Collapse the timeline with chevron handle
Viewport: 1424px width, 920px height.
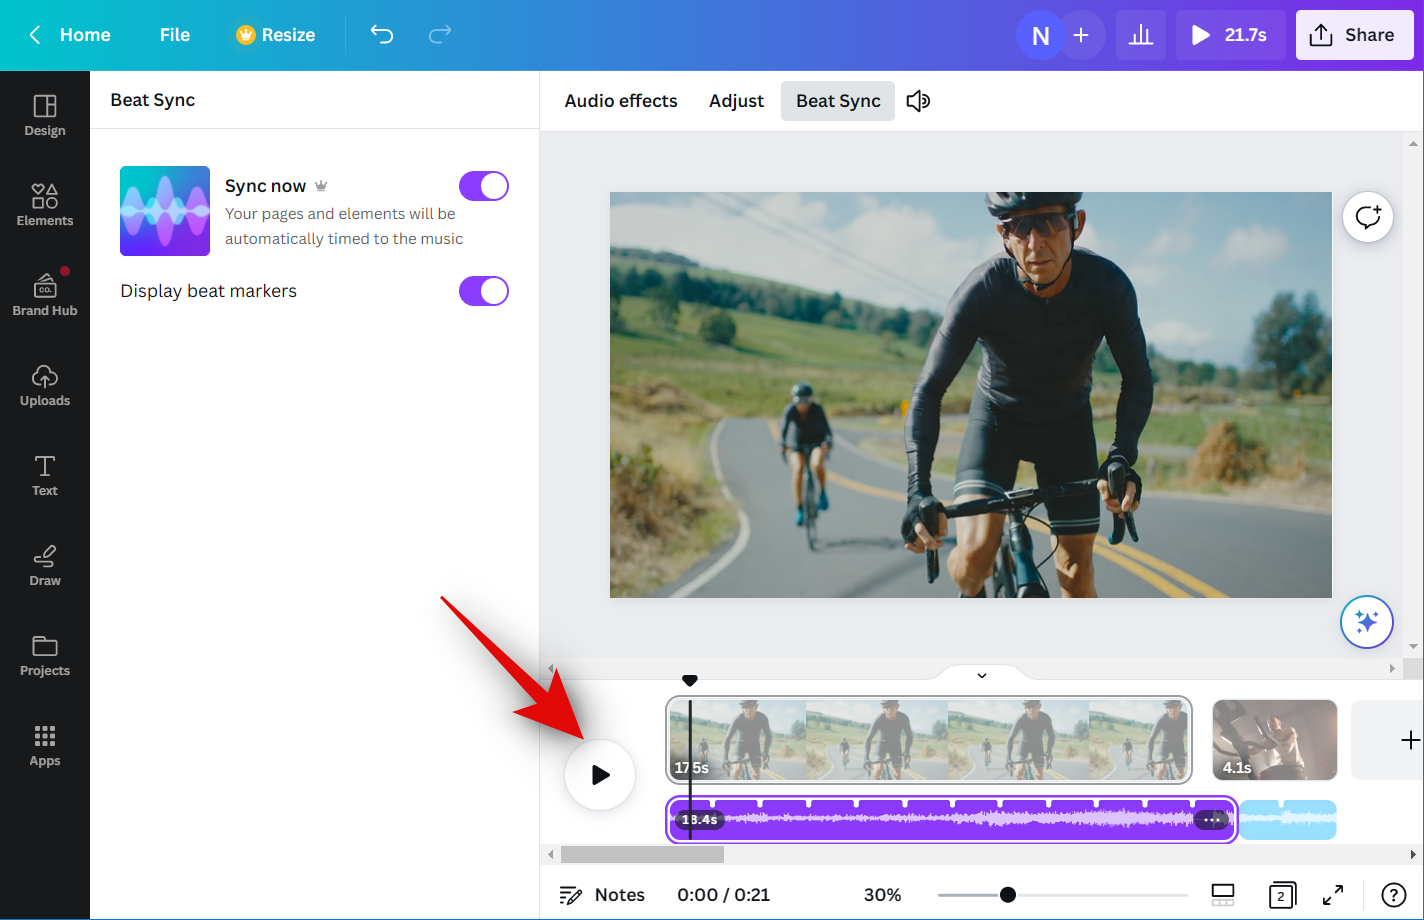982,675
